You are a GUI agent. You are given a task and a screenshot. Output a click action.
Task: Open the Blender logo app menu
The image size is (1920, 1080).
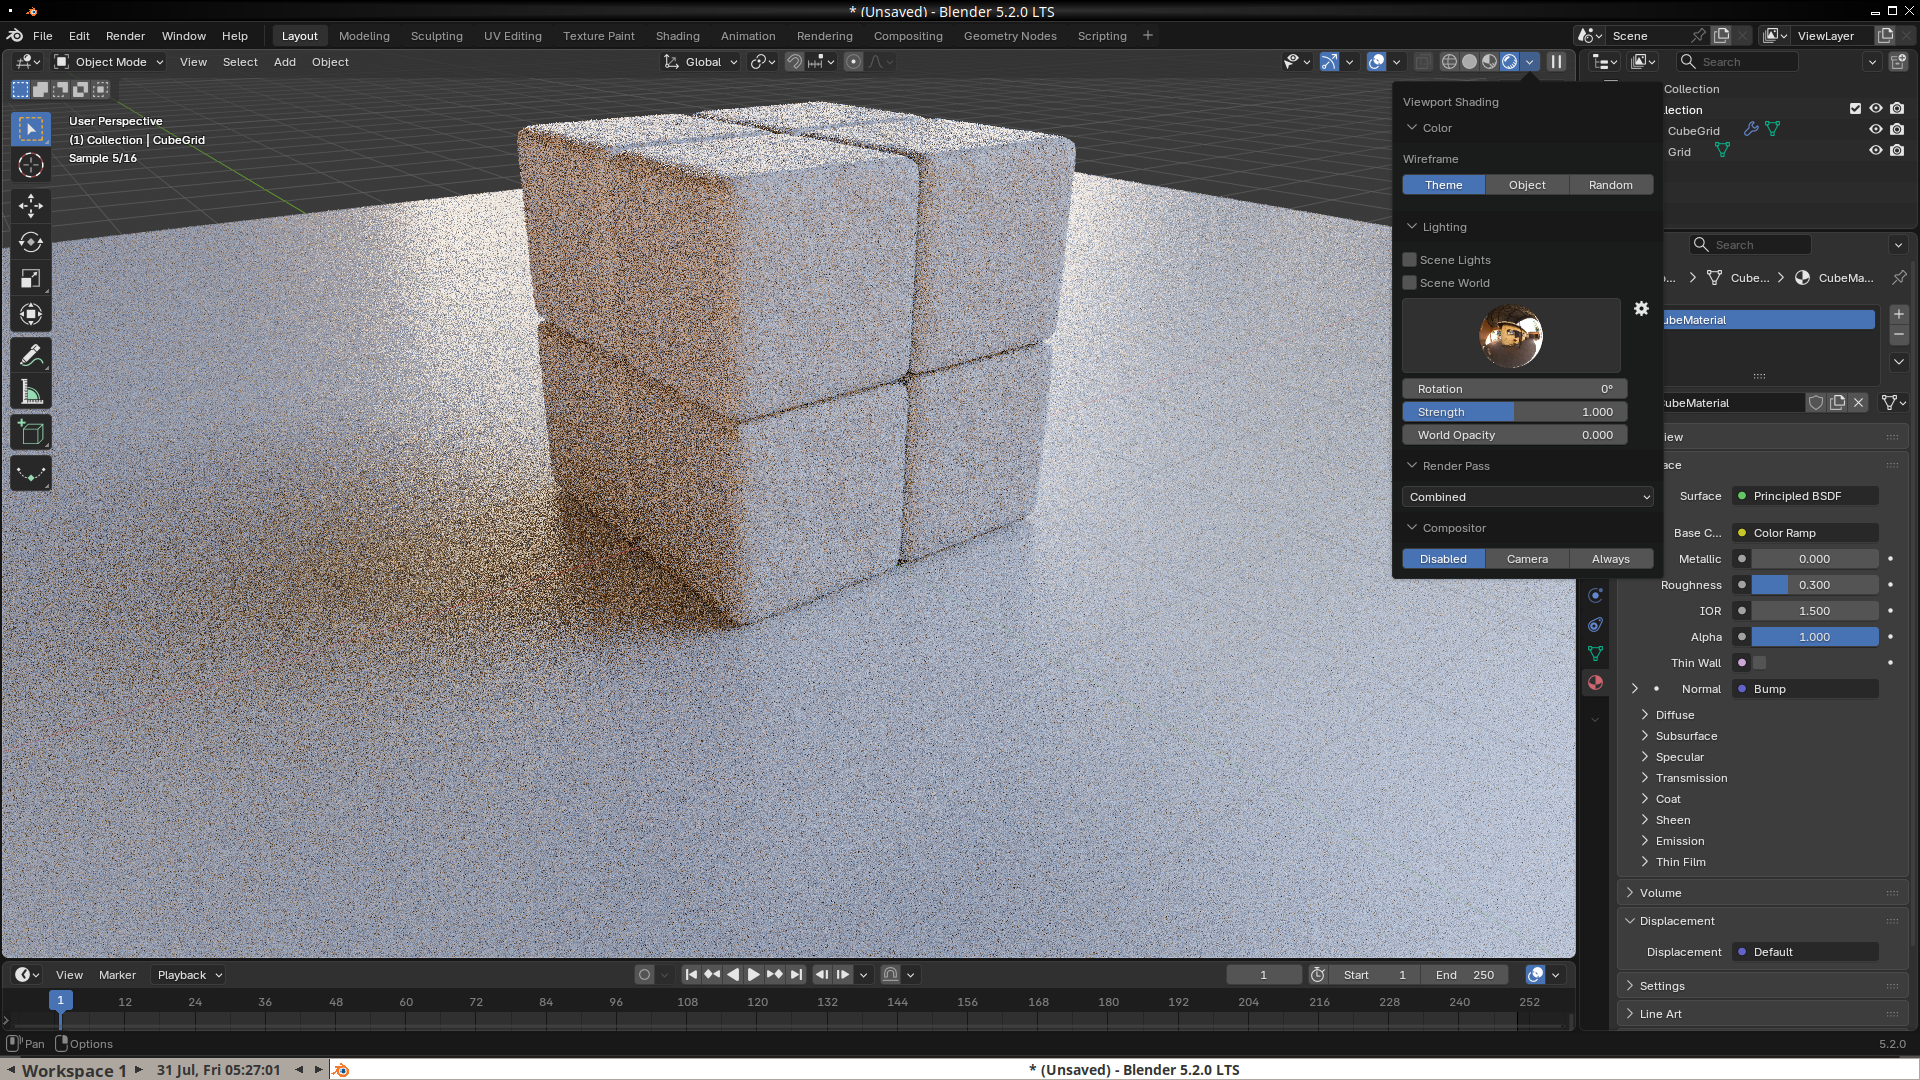(x=15, y=36)
